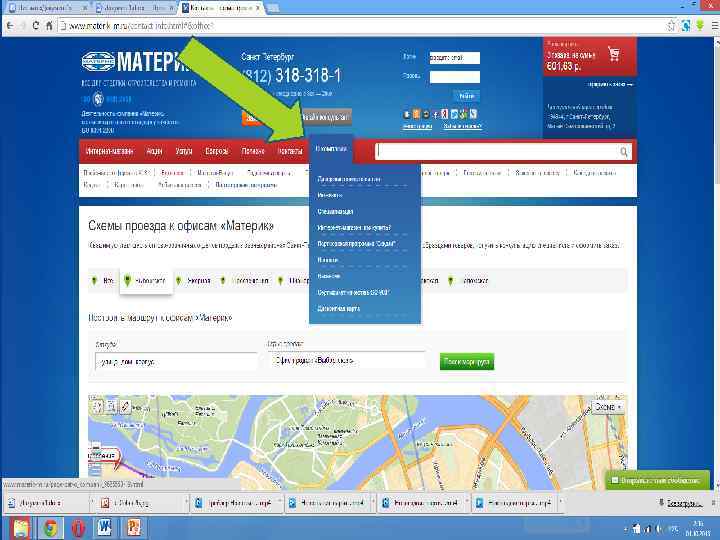Click the second download bar item

pyautogui.click(x=142, y=503)
